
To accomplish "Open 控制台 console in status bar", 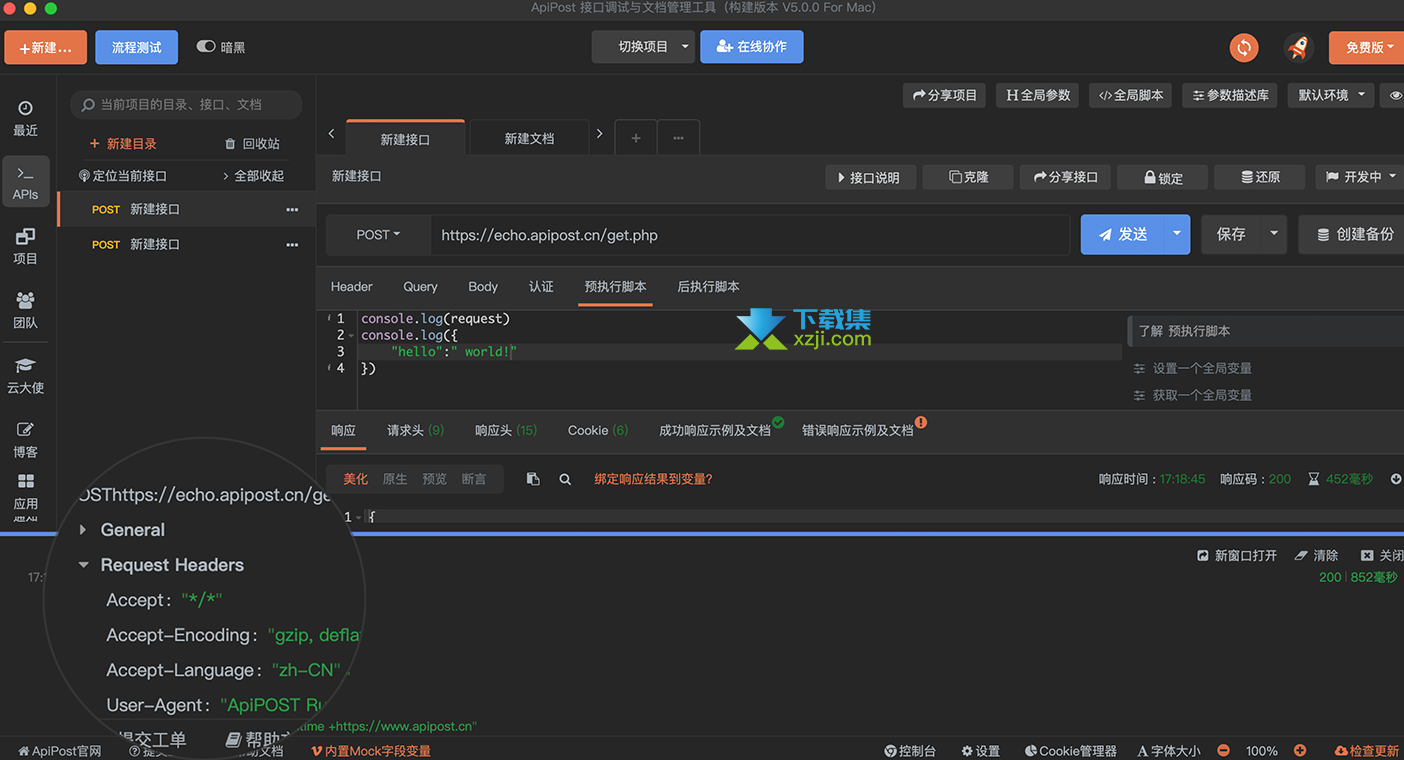I will (x=910, y=751).
